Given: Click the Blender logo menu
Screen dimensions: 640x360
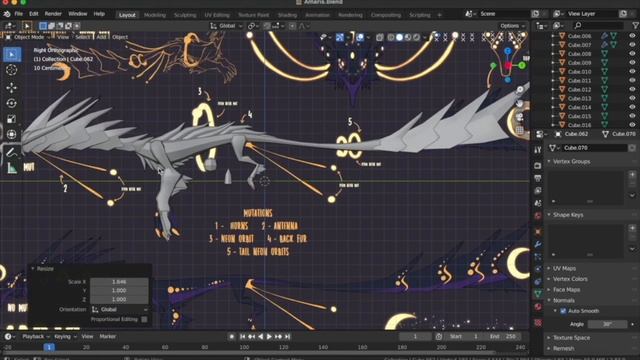Looking at the screenshot, I should (x=7, y=14).
